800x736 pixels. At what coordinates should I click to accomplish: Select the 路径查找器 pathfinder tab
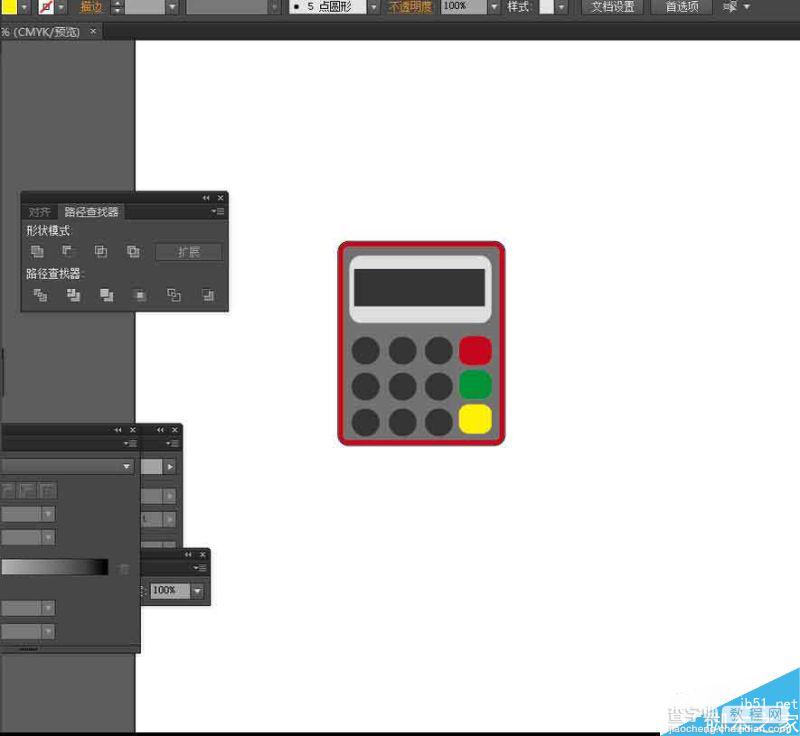point(91,212)
